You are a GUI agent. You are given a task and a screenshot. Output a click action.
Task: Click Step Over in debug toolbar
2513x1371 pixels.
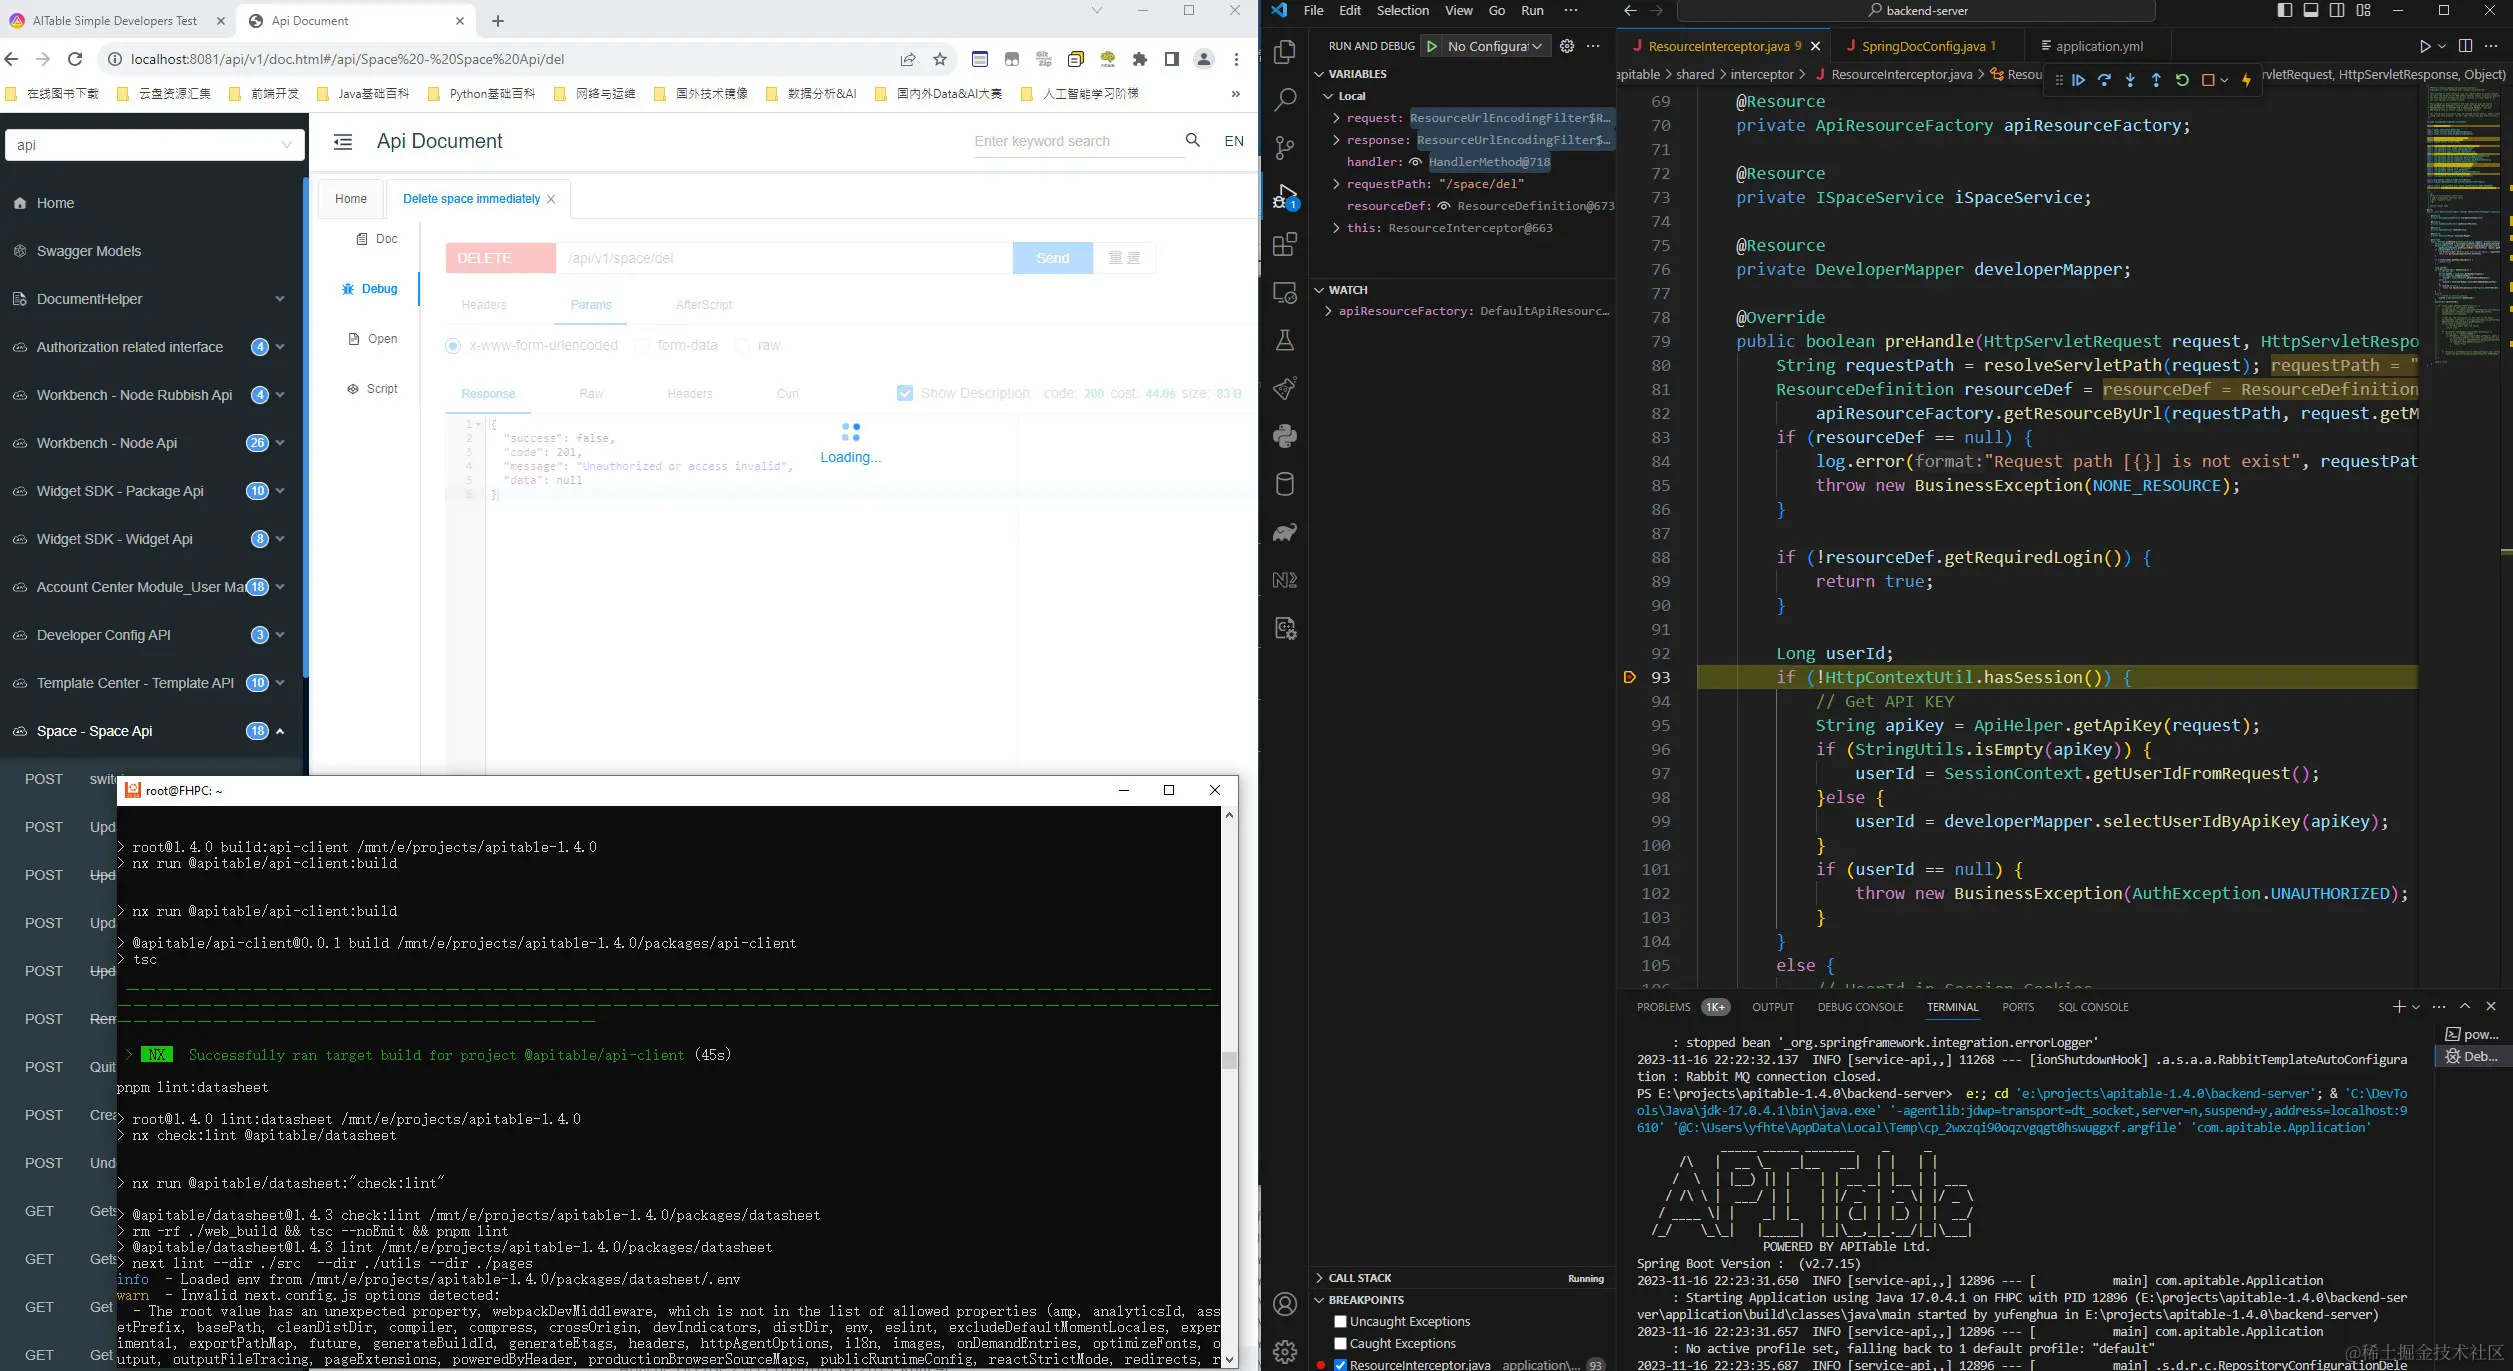click(2104, 80)
